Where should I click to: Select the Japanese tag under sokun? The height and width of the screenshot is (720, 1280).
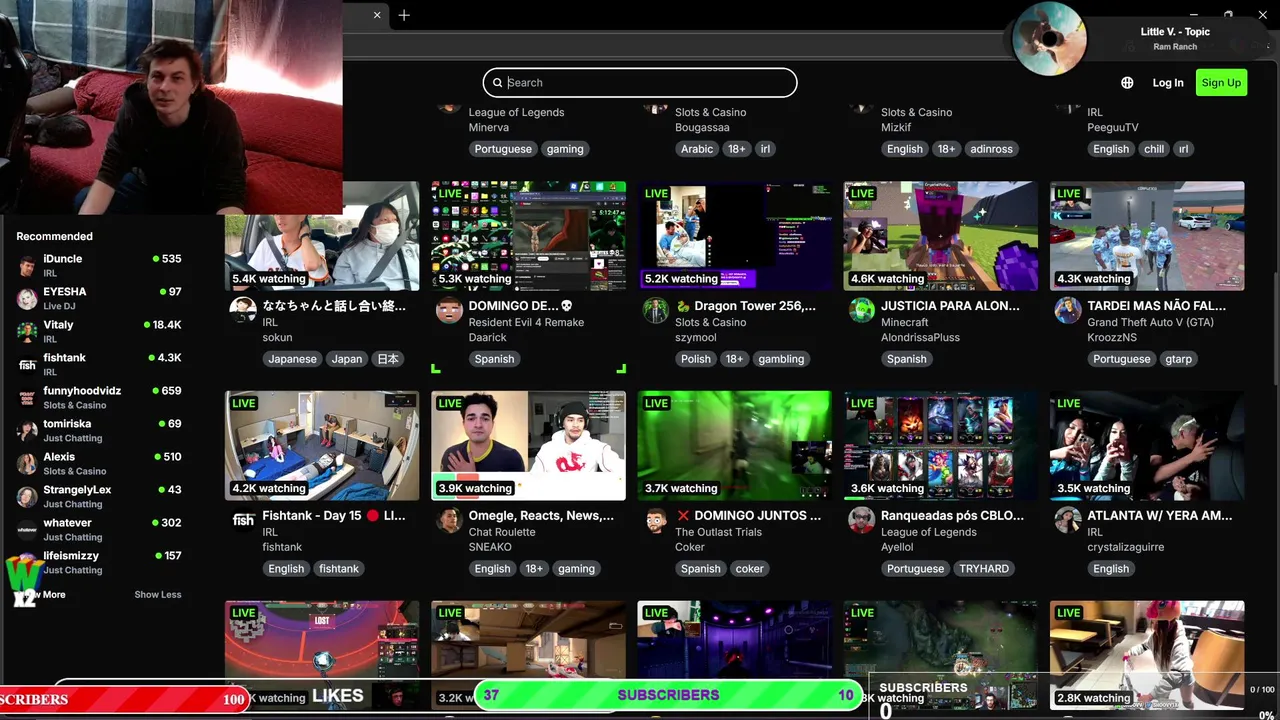(292, 359)
